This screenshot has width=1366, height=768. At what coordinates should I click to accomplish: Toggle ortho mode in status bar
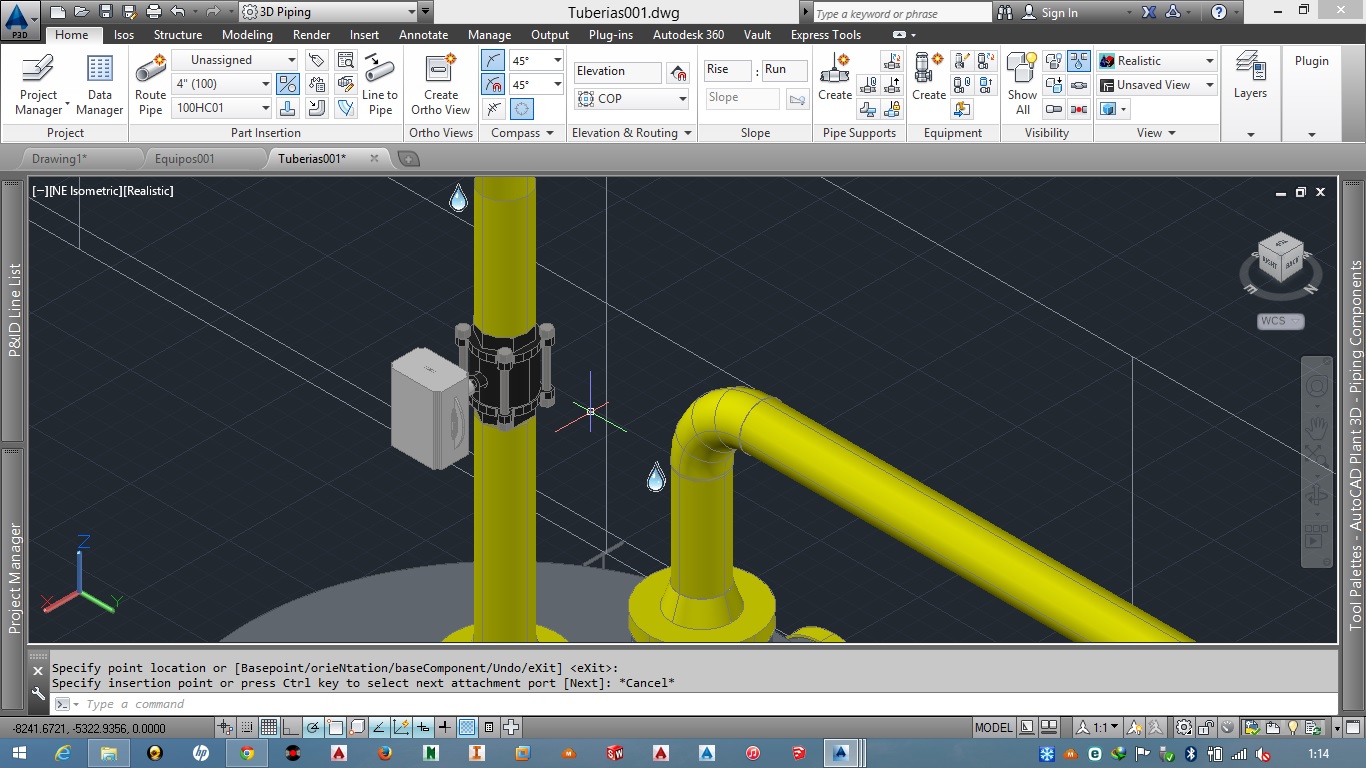click(x=291, y=727)
